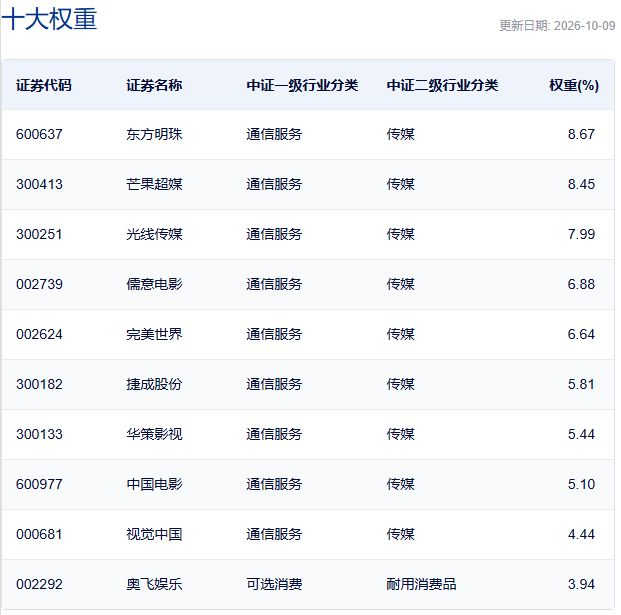Select security name 华策影视
The width and height of the screenshot is (621, 615).
(x=154, y=434)
